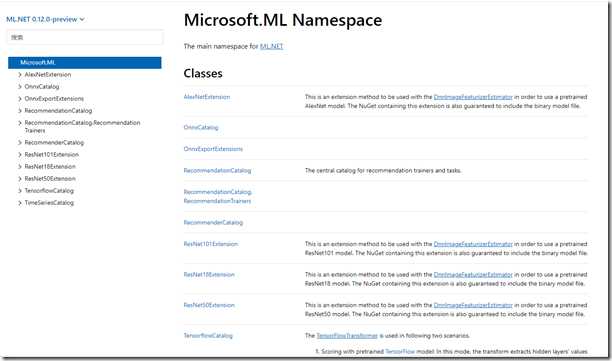Expand the OnnxCatalog tree chevron
612x361 pixels.
[x=20, y=87]
